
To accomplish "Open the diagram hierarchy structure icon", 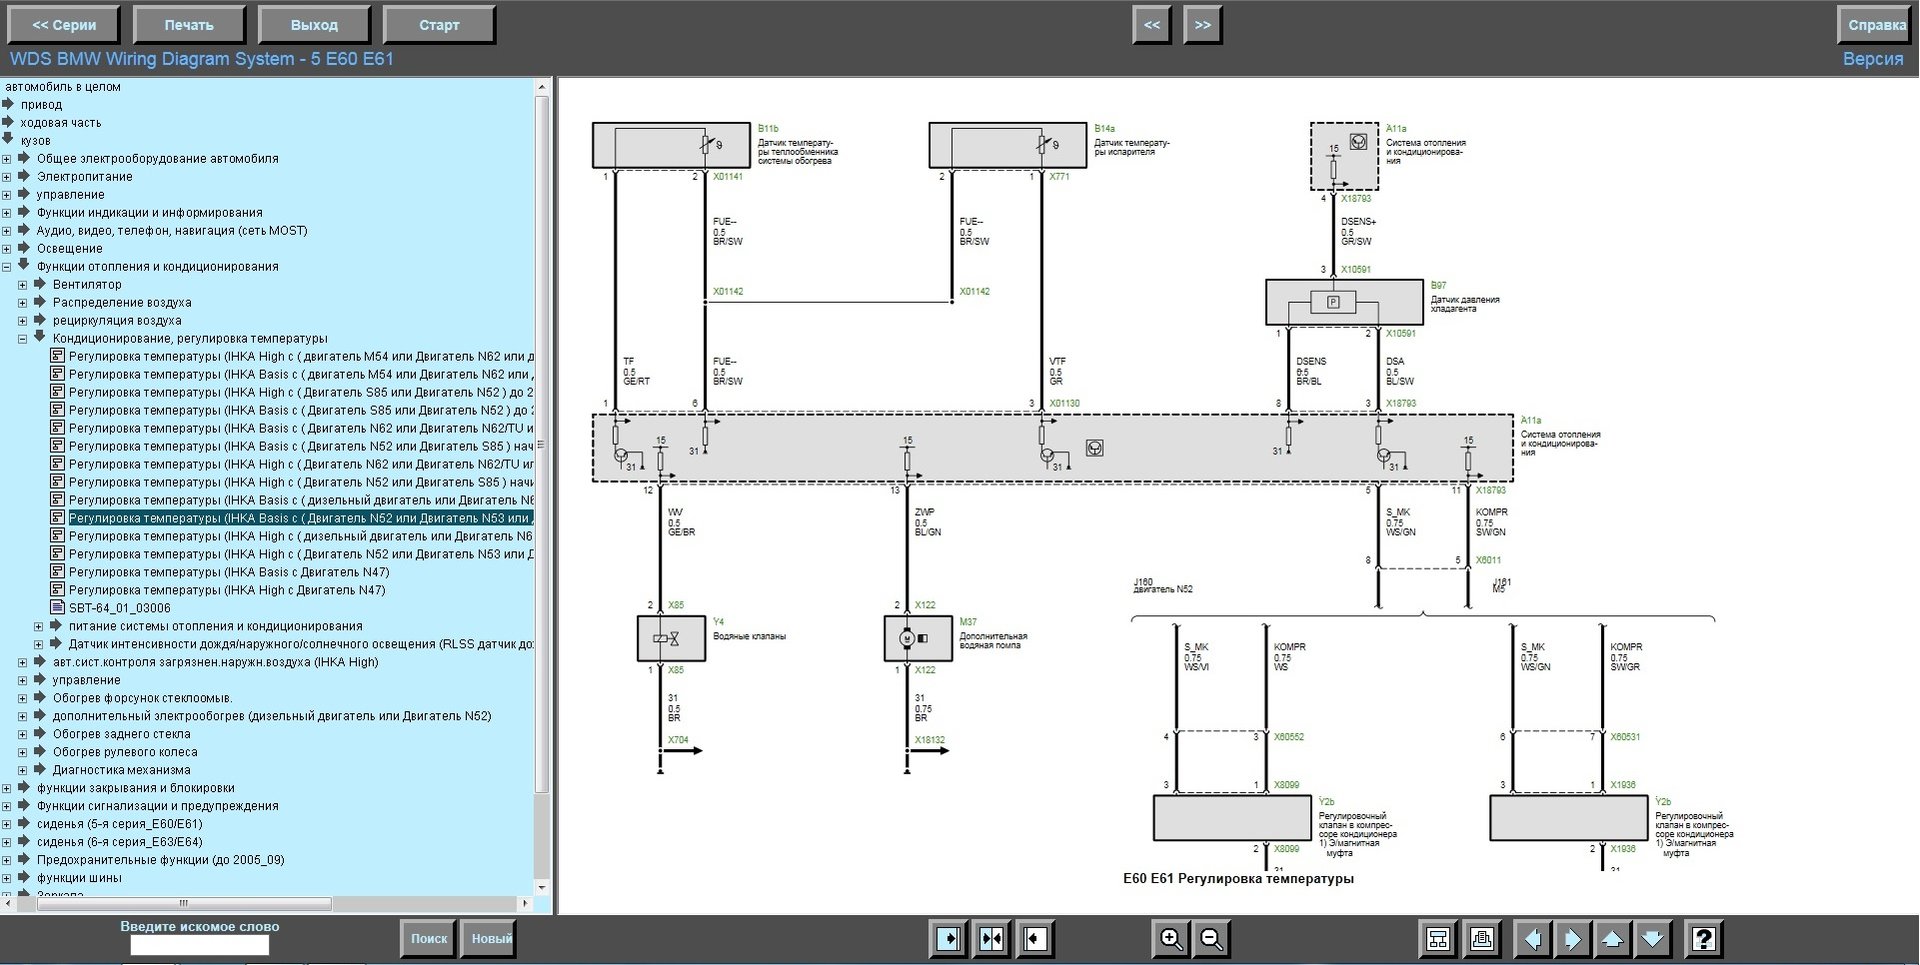I will pos(1438,939).
